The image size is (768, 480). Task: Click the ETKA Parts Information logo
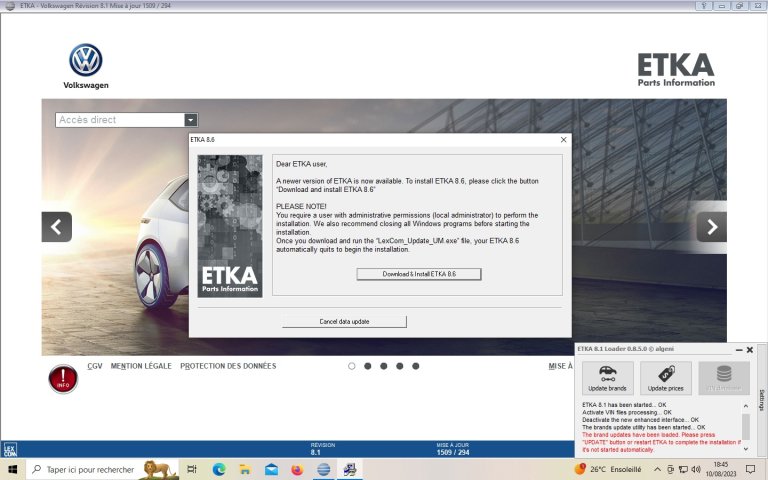coord(676,70)
